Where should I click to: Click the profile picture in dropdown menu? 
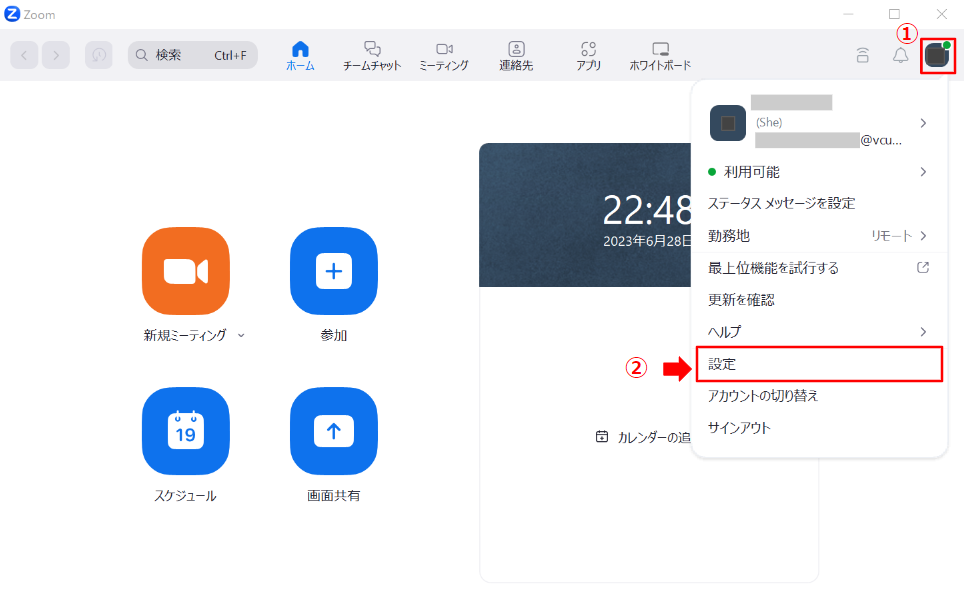tap(728, 123)
